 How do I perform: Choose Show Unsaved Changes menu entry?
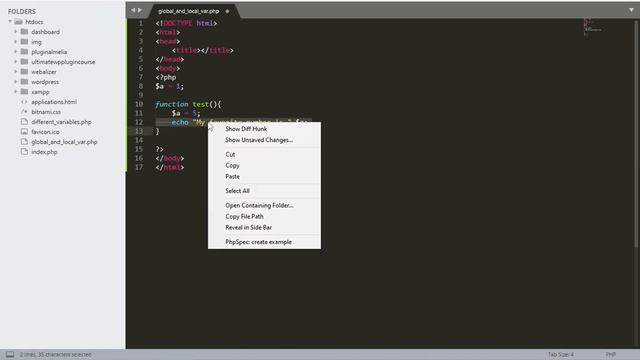[264, 140]
